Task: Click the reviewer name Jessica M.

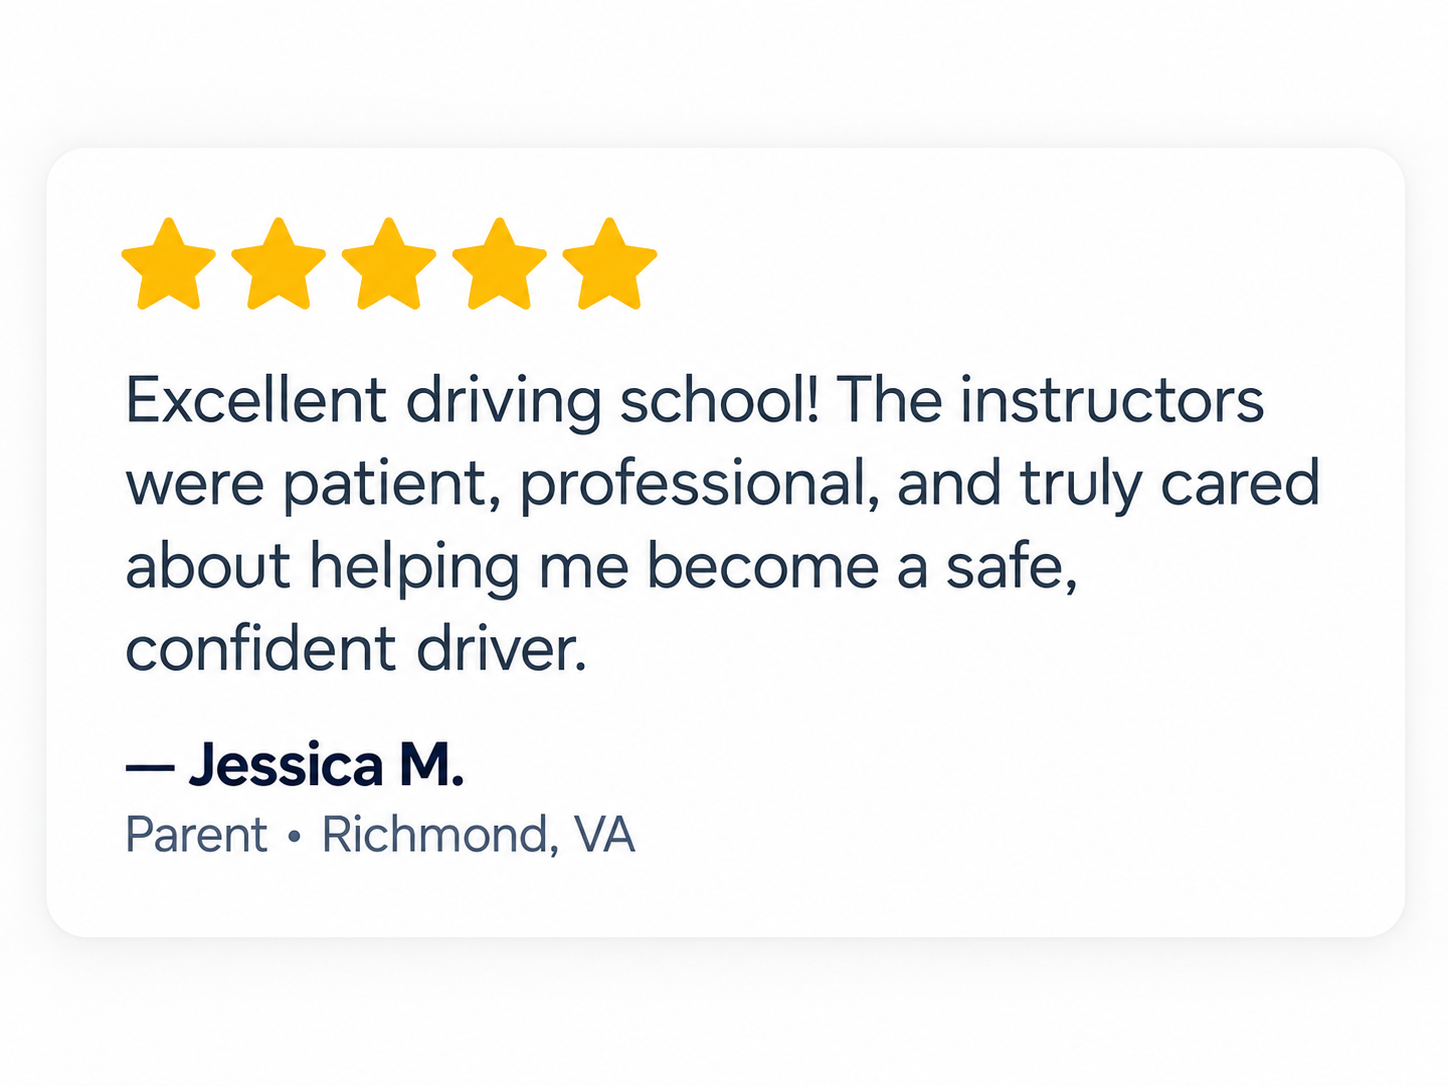Action: 327,765
